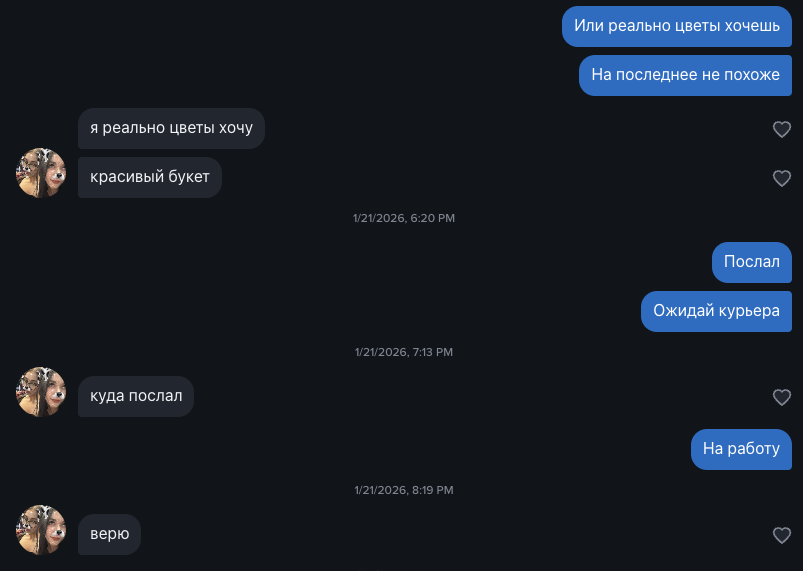Image resolution: width=803 pixels, height=571 pixels.
Task: Toggle the like heart next to "верю"
Action: pos(782,536)
